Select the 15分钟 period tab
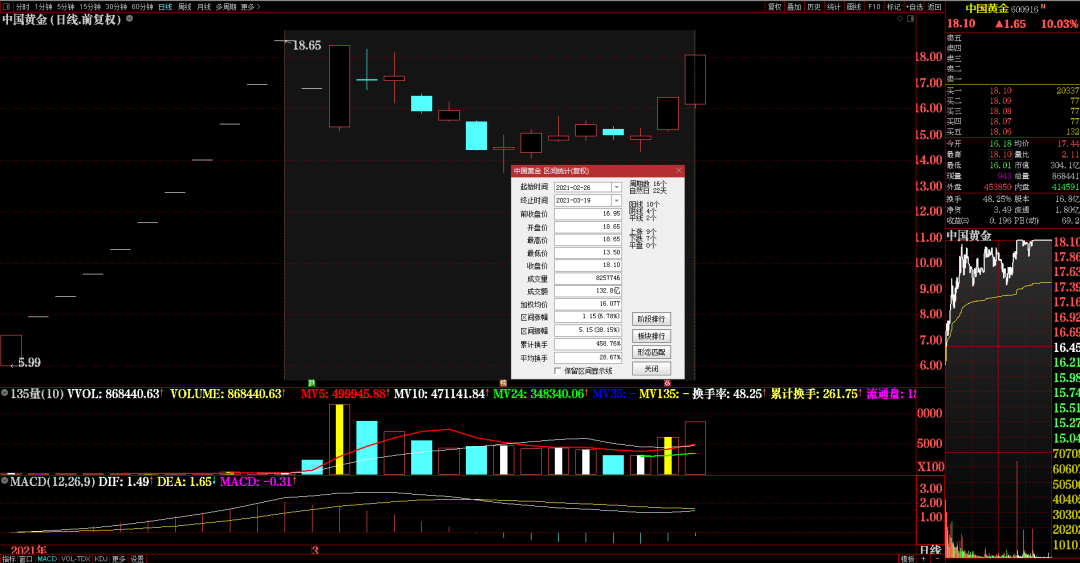1080x563 pixels. (90, 6)
